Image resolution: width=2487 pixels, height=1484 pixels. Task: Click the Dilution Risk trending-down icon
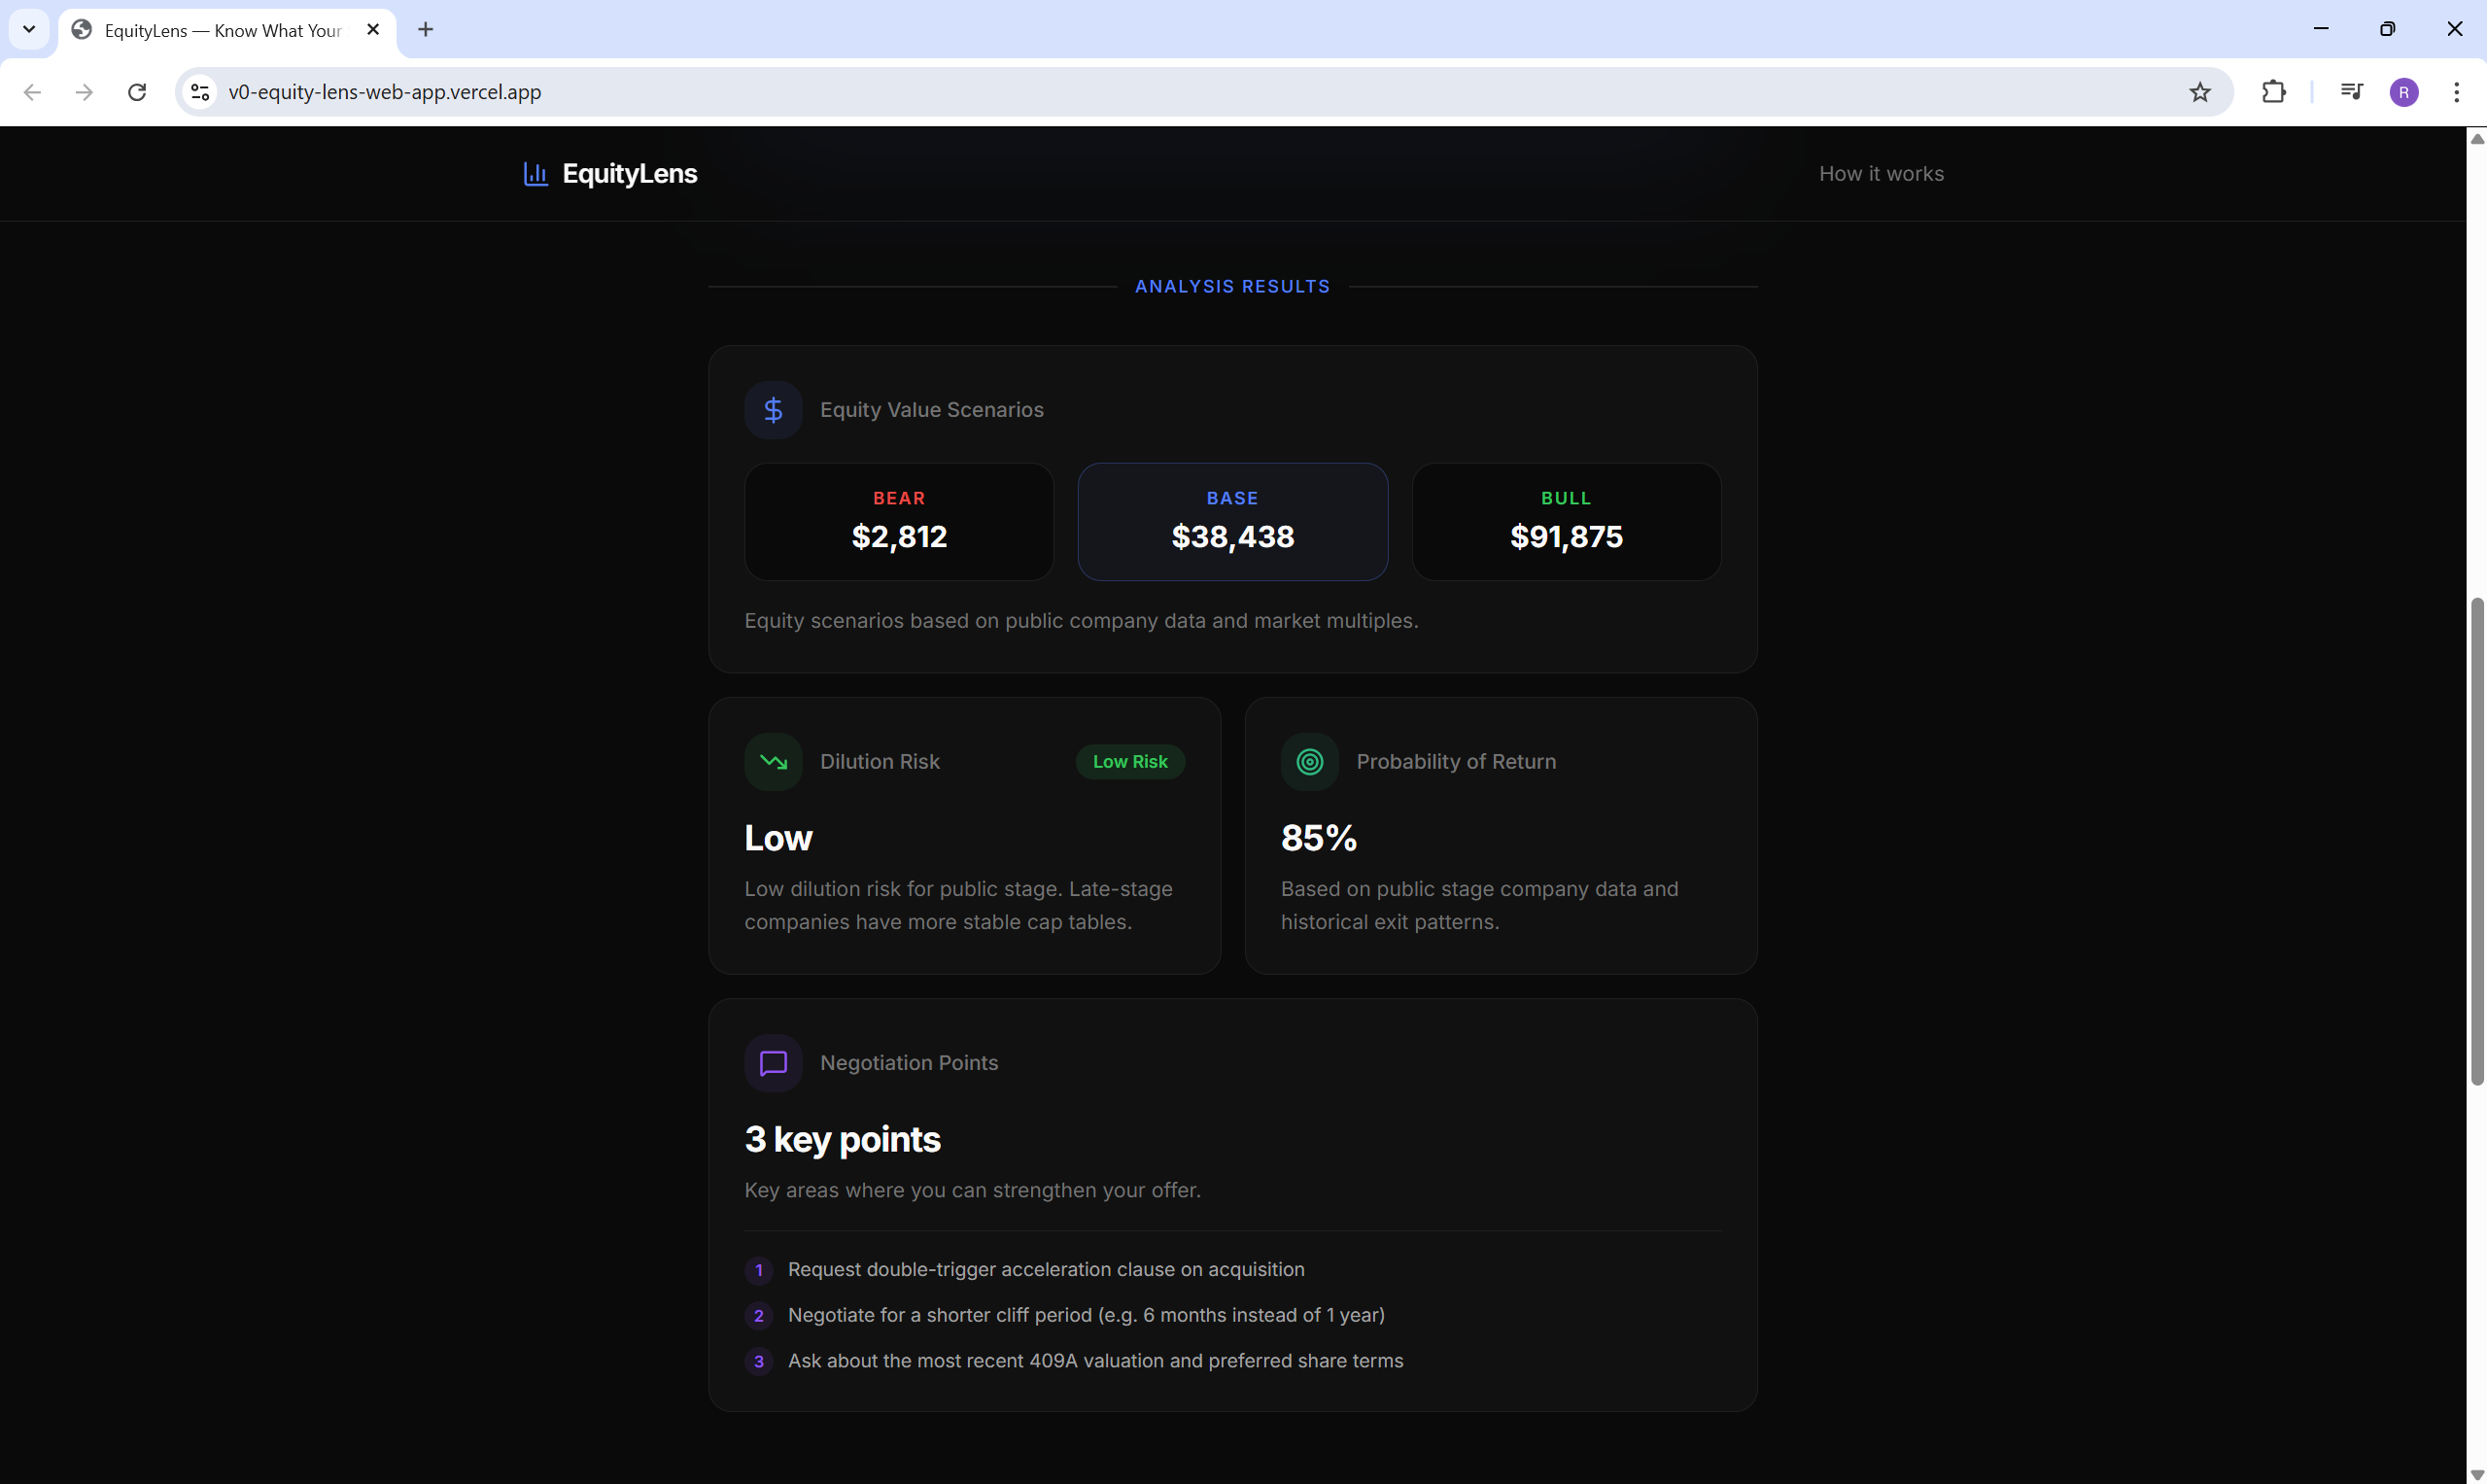click(x=773, y=762)
